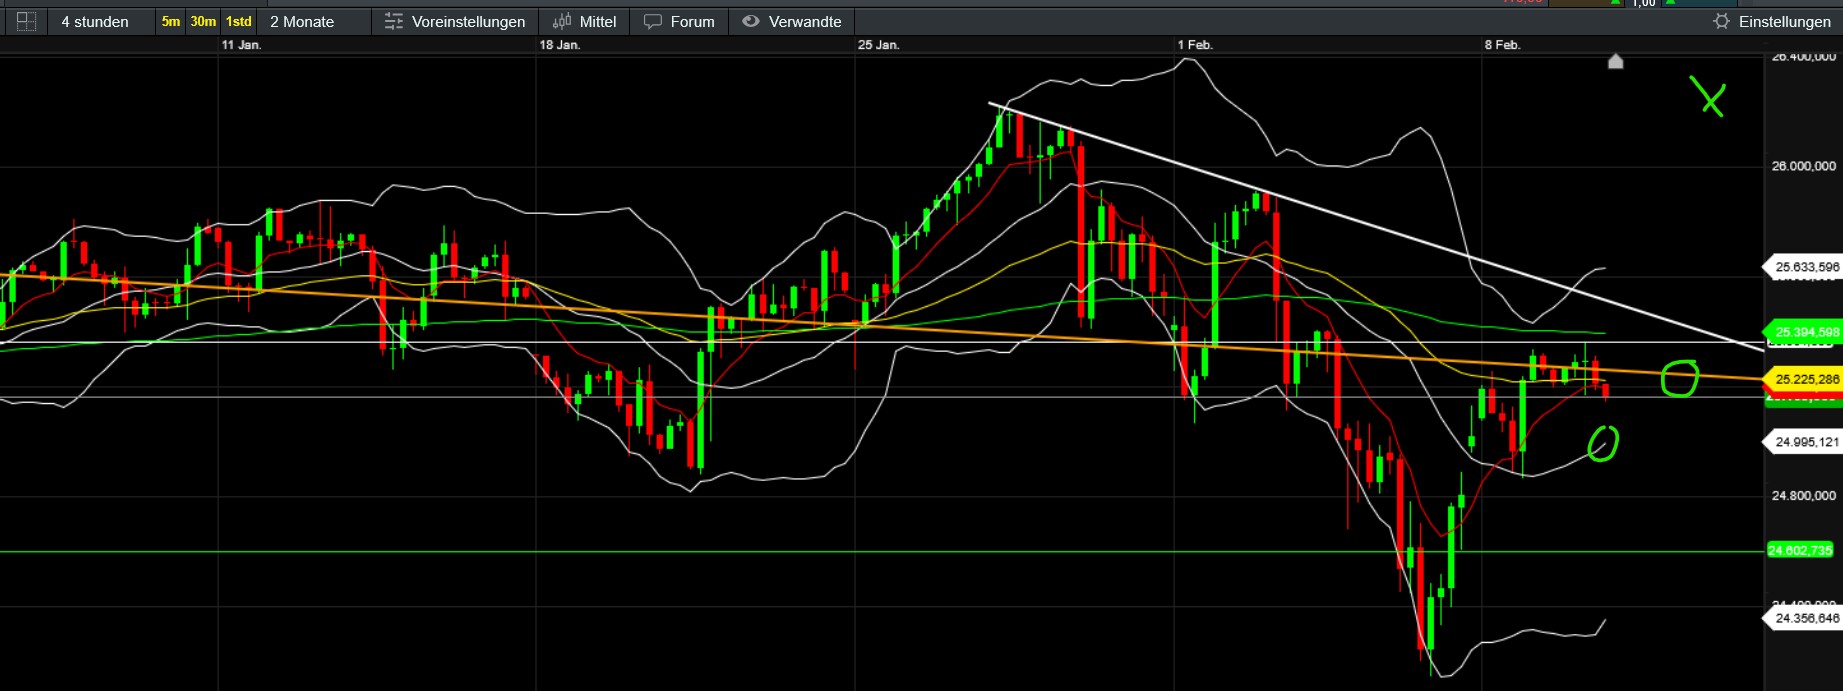Click the Einstellungen gear icon
1843x691 pixels.
point(1721,21)
